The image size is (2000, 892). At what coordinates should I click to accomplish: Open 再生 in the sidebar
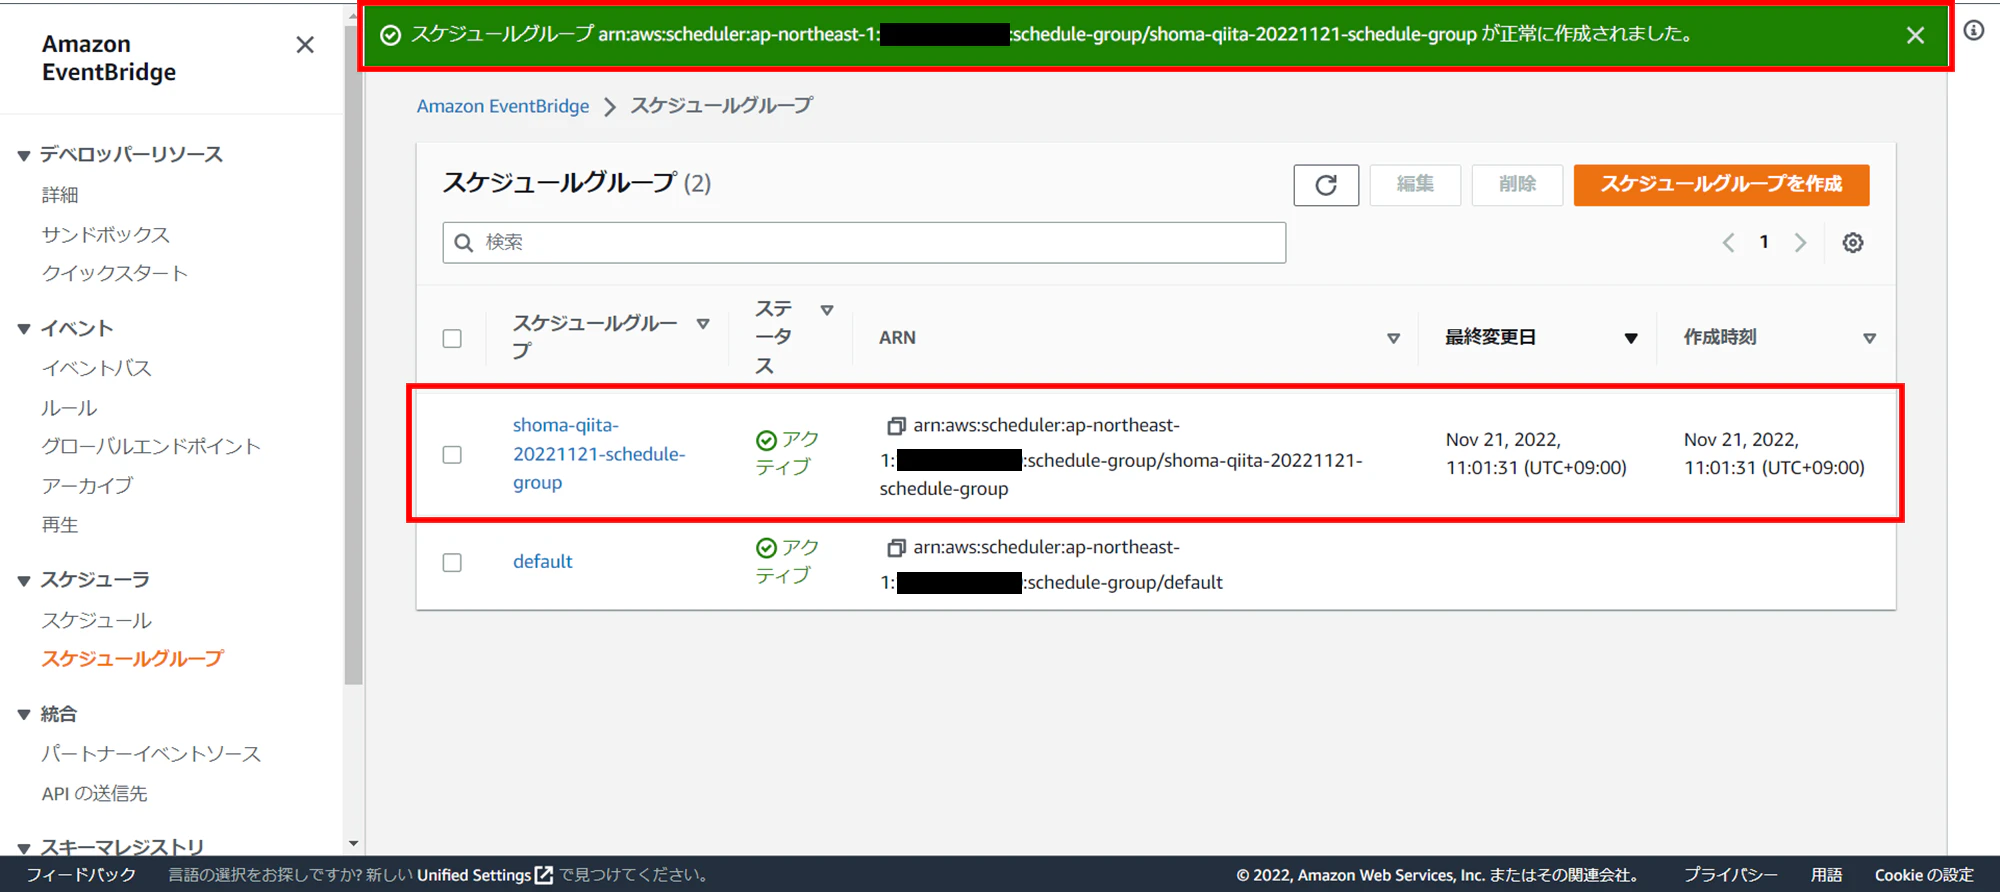(x=60, y=525)
